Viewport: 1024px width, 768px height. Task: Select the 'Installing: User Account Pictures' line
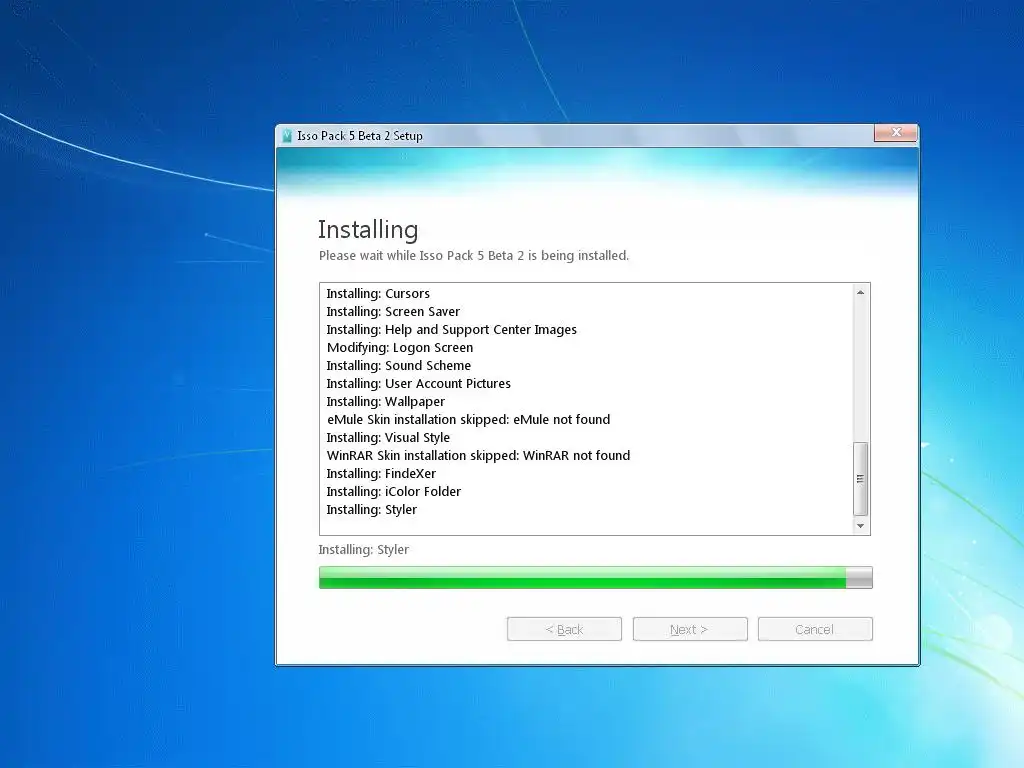(419, 383)
